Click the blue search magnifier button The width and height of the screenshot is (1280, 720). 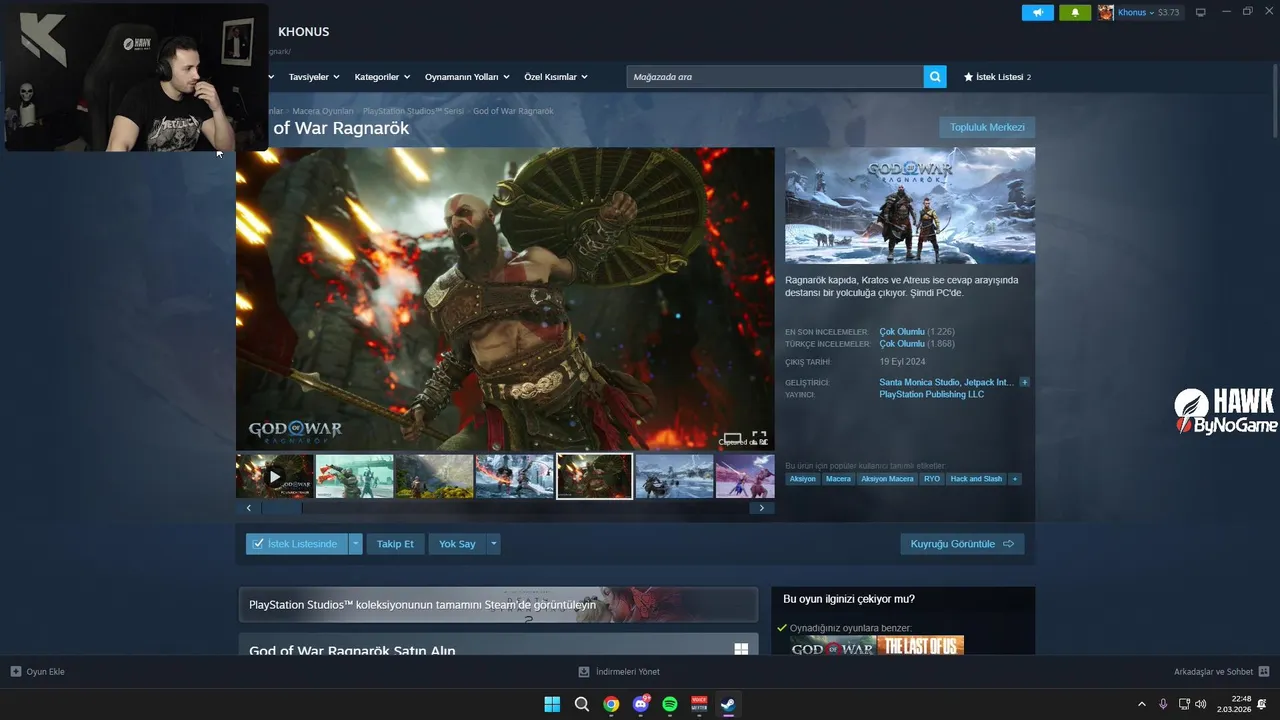tap(935, 77)
